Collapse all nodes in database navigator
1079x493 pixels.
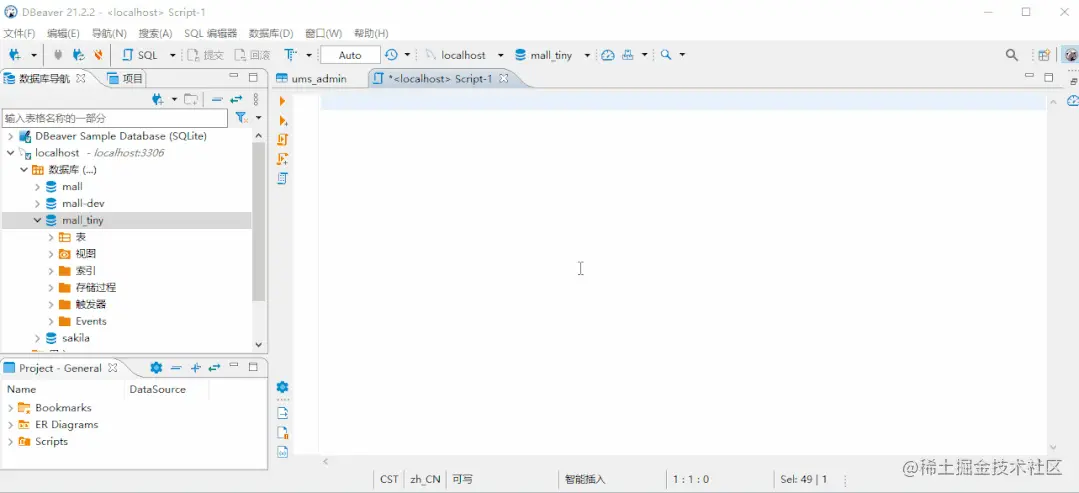click(217, 99)
